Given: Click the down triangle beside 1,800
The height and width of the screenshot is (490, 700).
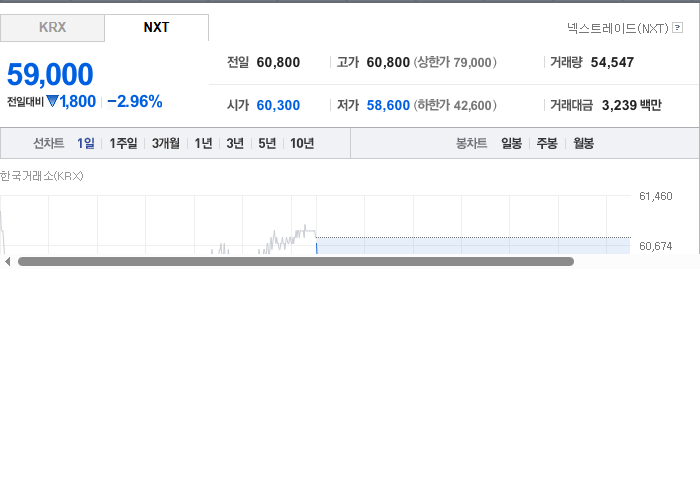Looking at the screenshot, I should [52, 101].
